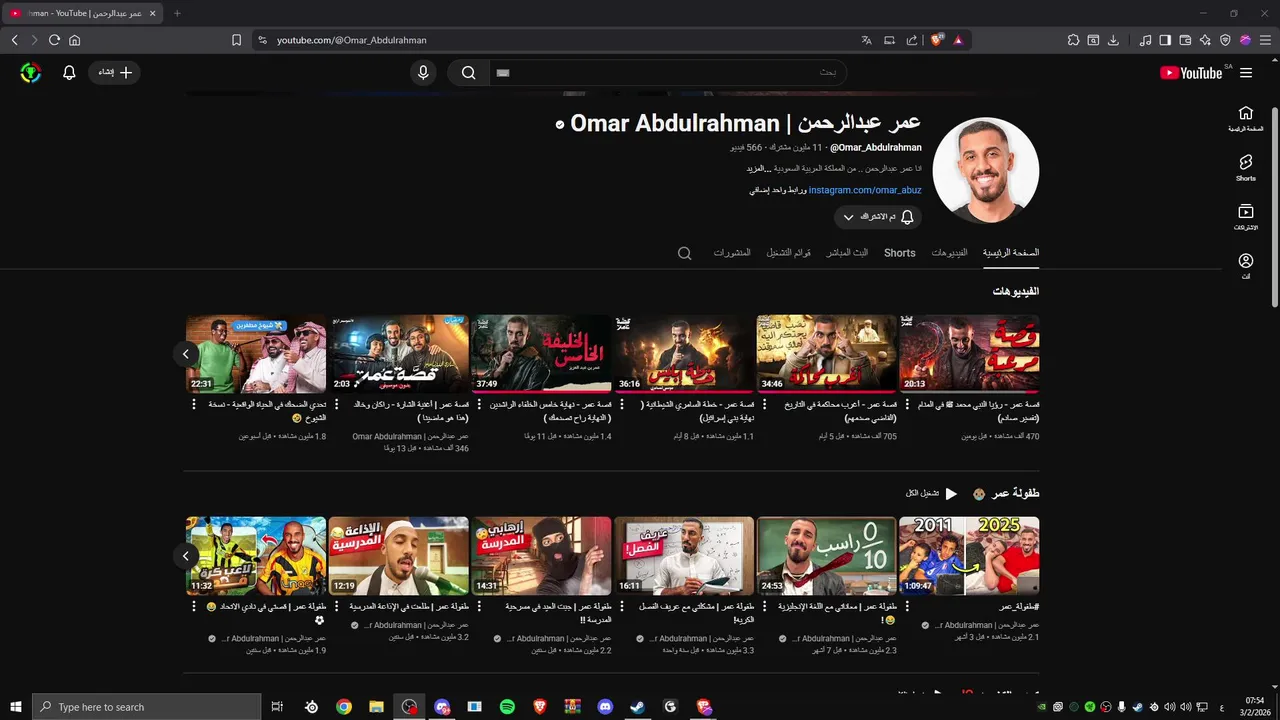This screenshot has width=1280, height=720.
Task: Open options menu for the 37:49 video
Action: (480, 406)
